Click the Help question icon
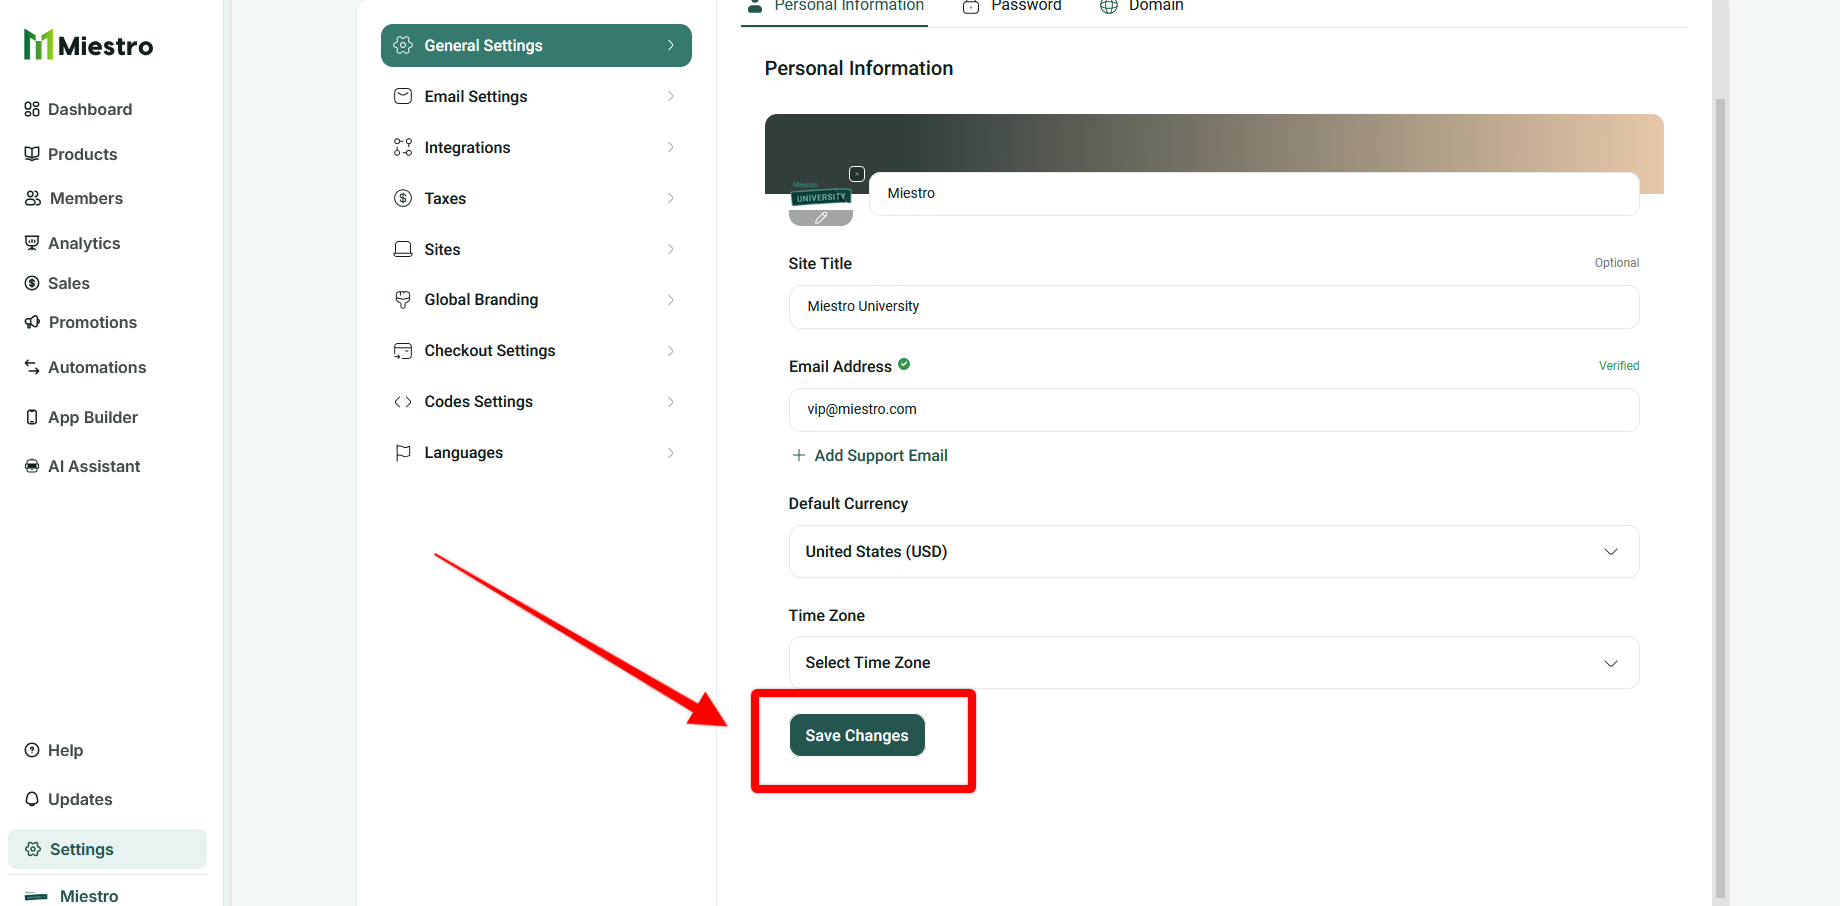Viewport: 1840px width, 906px height. click(x=32, y=750)
